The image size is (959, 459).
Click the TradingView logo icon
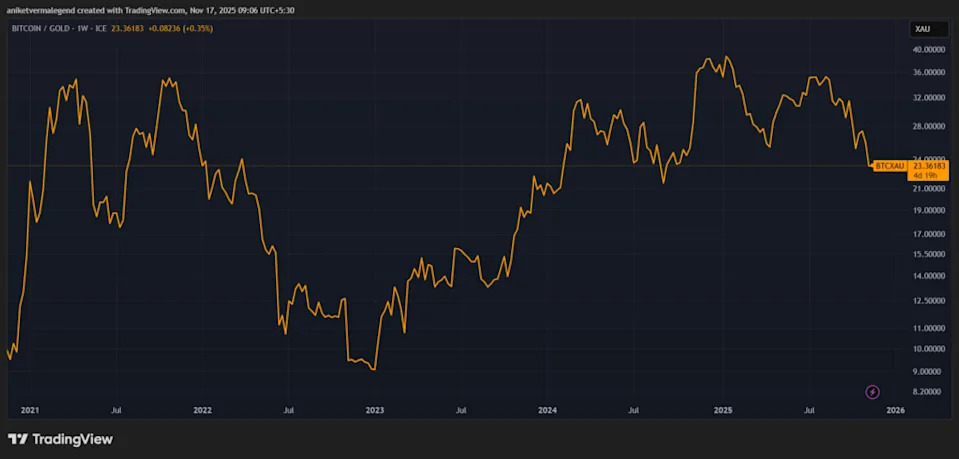[x=18, y=439]
